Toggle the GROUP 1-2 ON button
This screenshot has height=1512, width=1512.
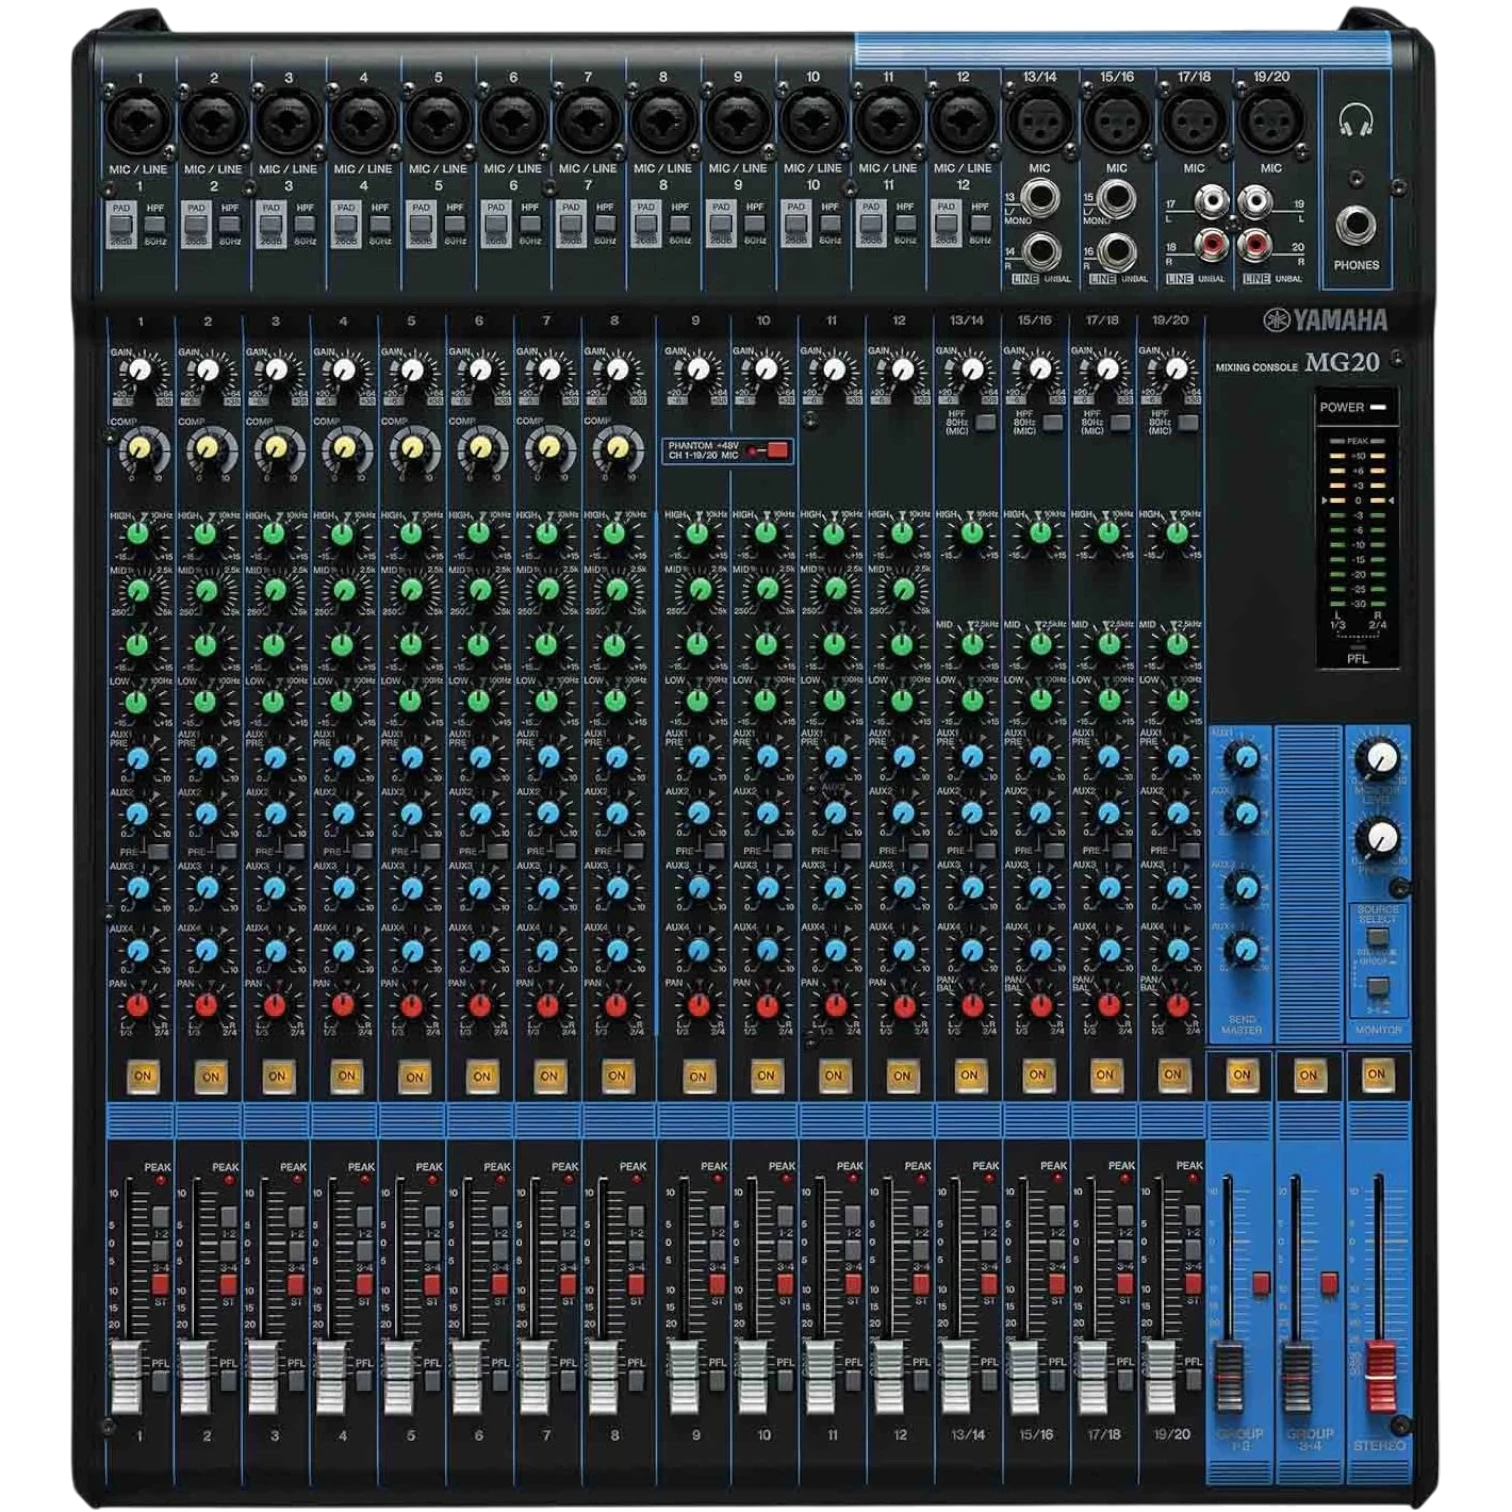pyautogui.click(x=1241, y=1075)
